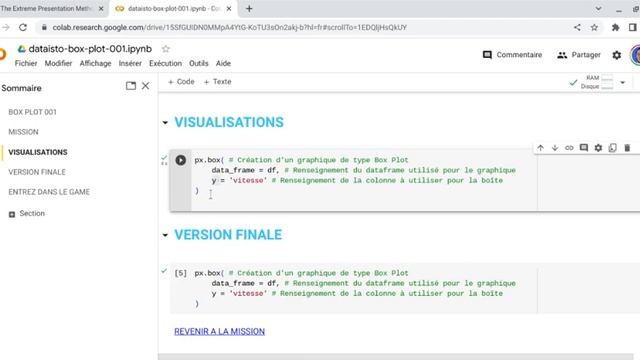Open the Google Drive icon beside title
Viewport: 640px width, 360px height.
(22, 49)
